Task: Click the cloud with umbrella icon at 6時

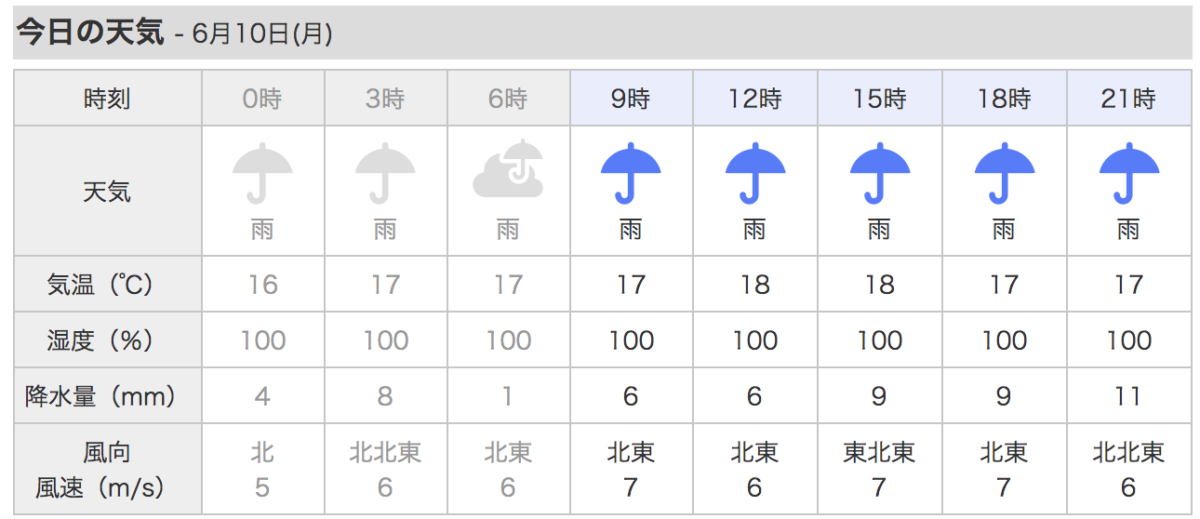Action: coord(508,169)
